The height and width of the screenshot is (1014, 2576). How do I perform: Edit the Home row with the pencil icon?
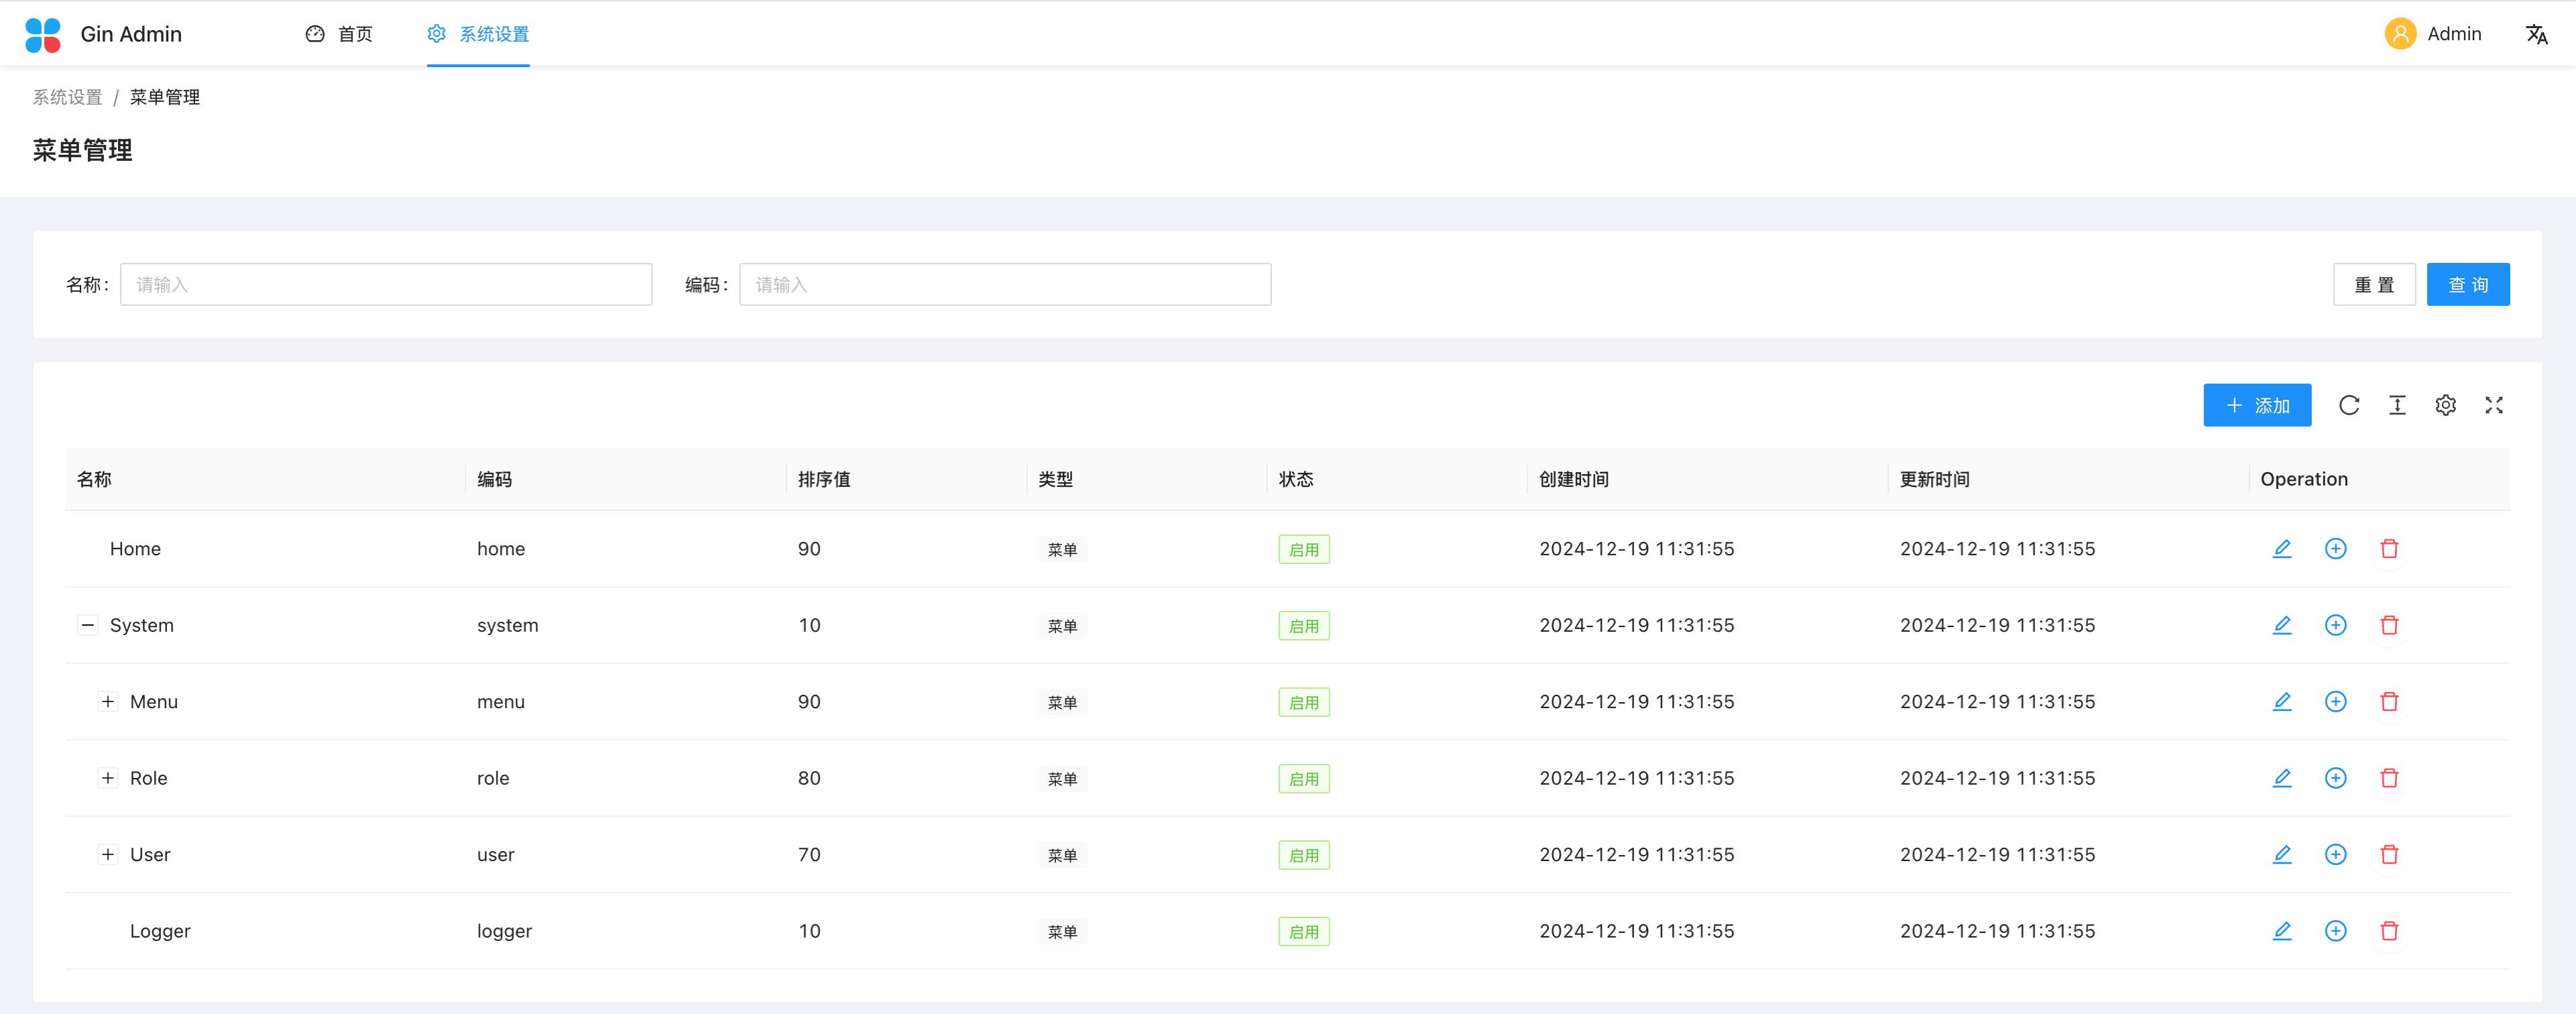pyautogui.click(x=2282, y=548)
